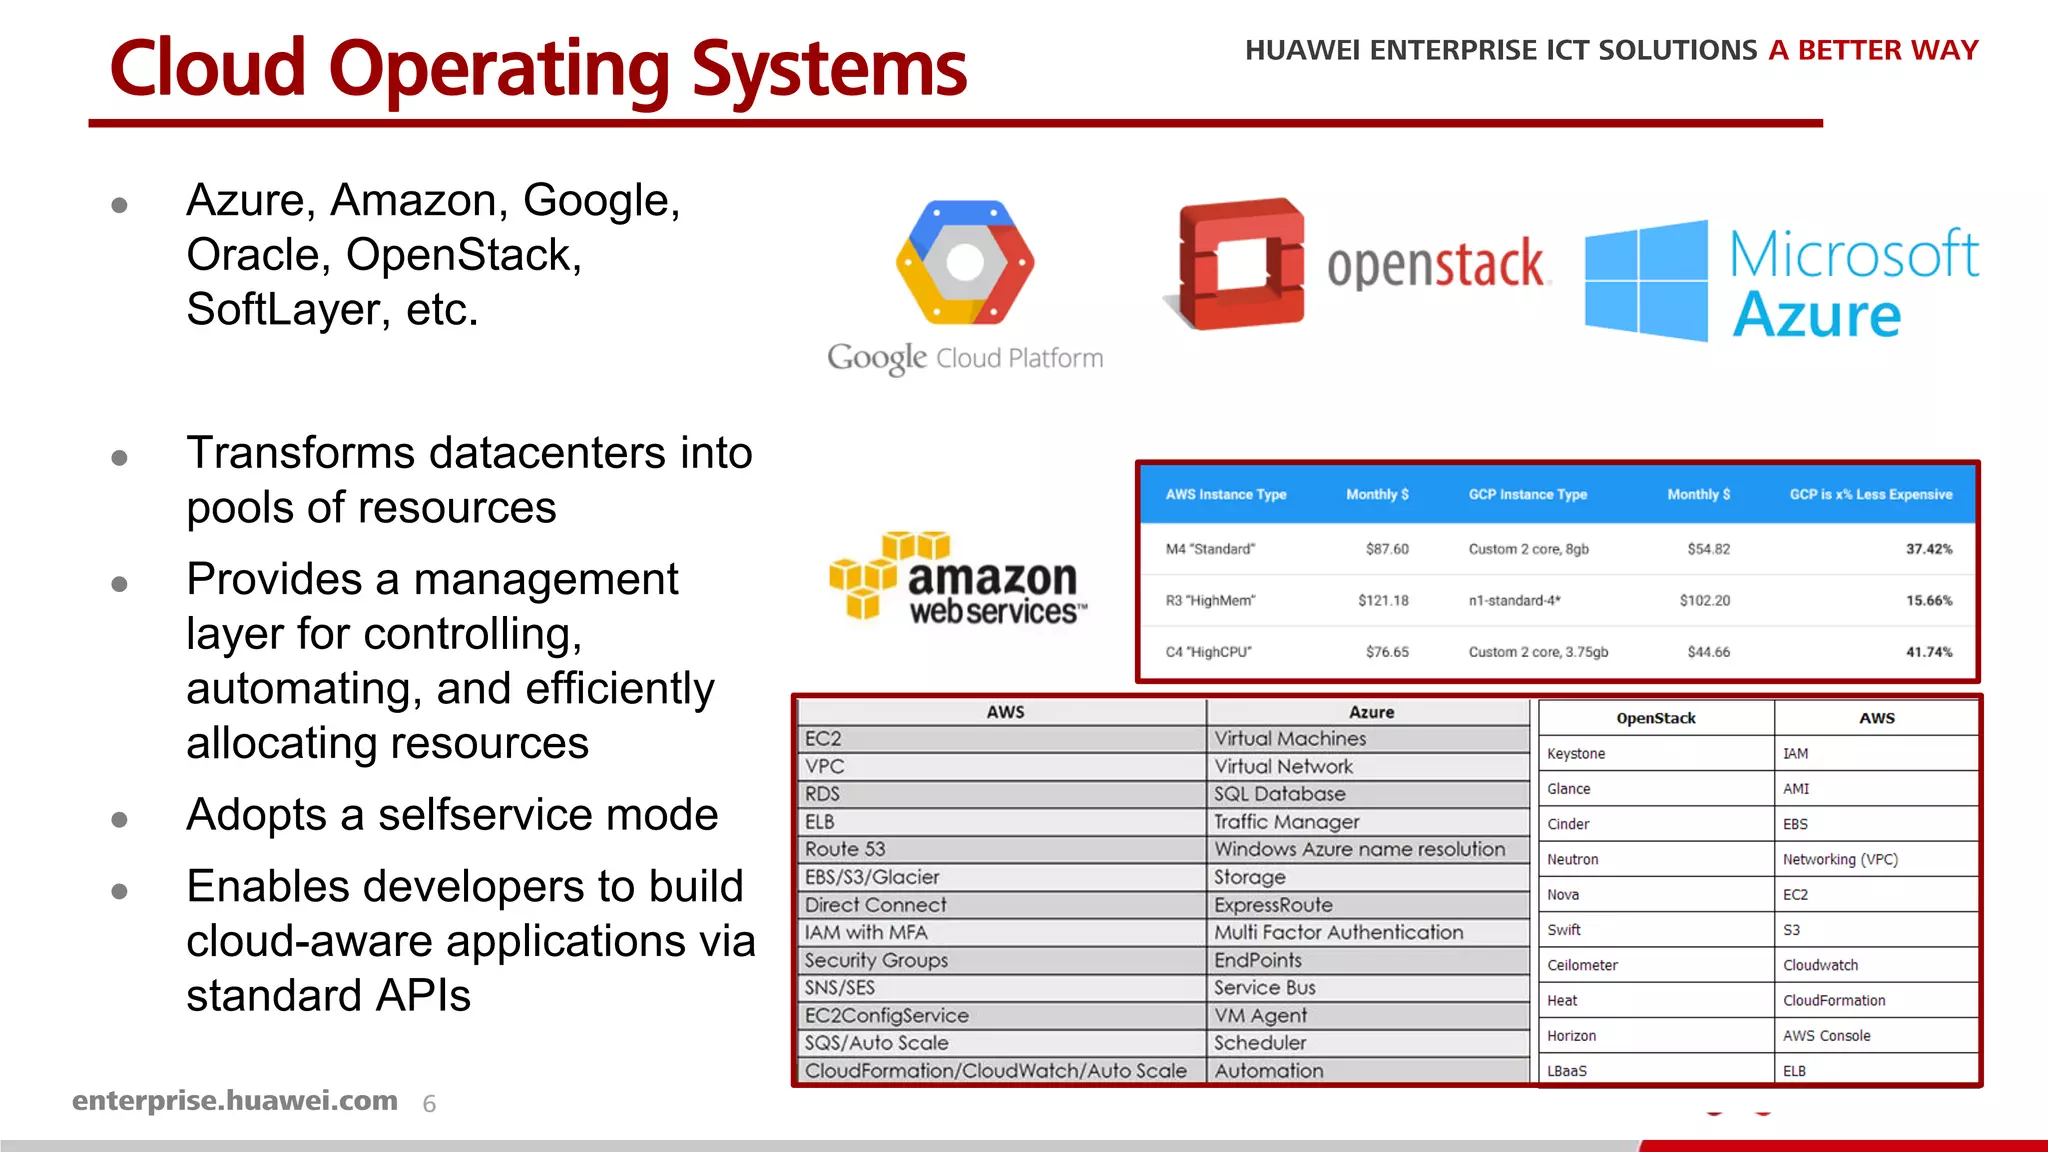
Task: Click the 'Ceilometer' OpenStack cell
Action: [x=1657, y=965]
